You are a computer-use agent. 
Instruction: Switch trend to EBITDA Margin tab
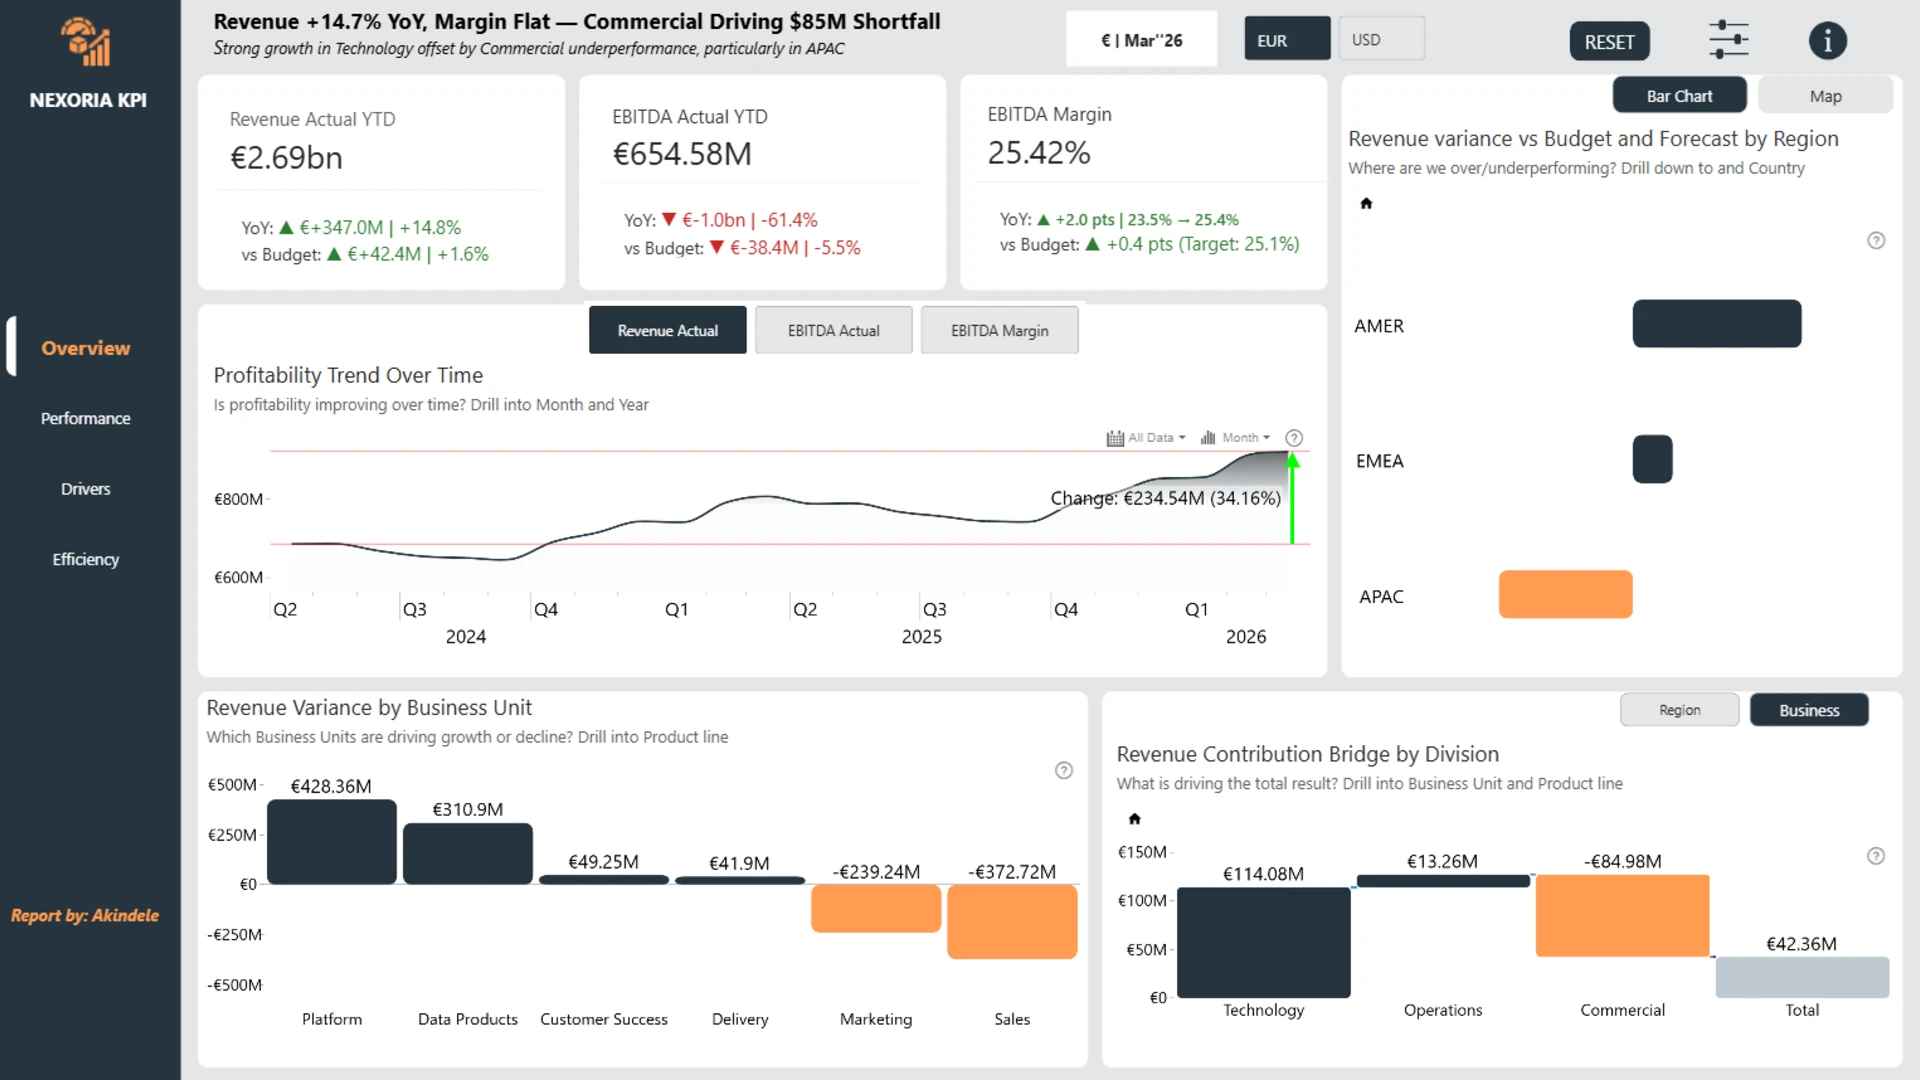click(x=999, y=331)
